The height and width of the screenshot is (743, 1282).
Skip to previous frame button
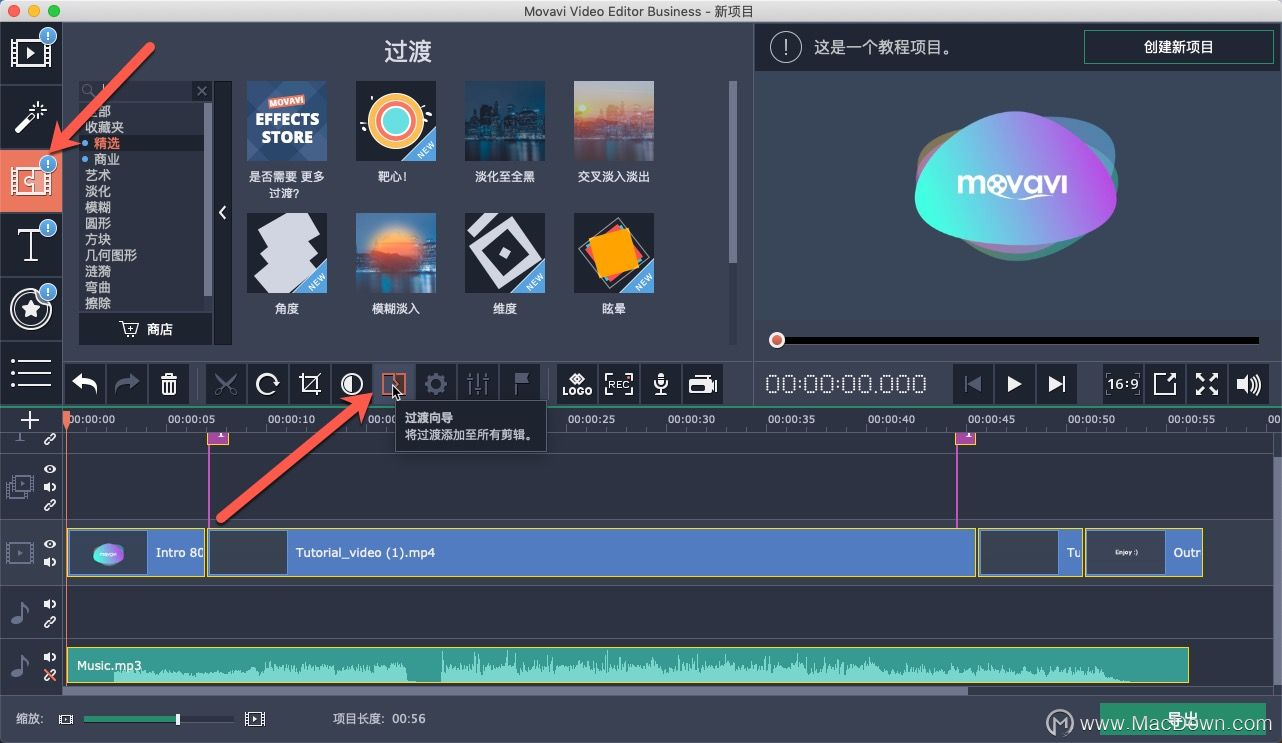[x=972, y=384]
